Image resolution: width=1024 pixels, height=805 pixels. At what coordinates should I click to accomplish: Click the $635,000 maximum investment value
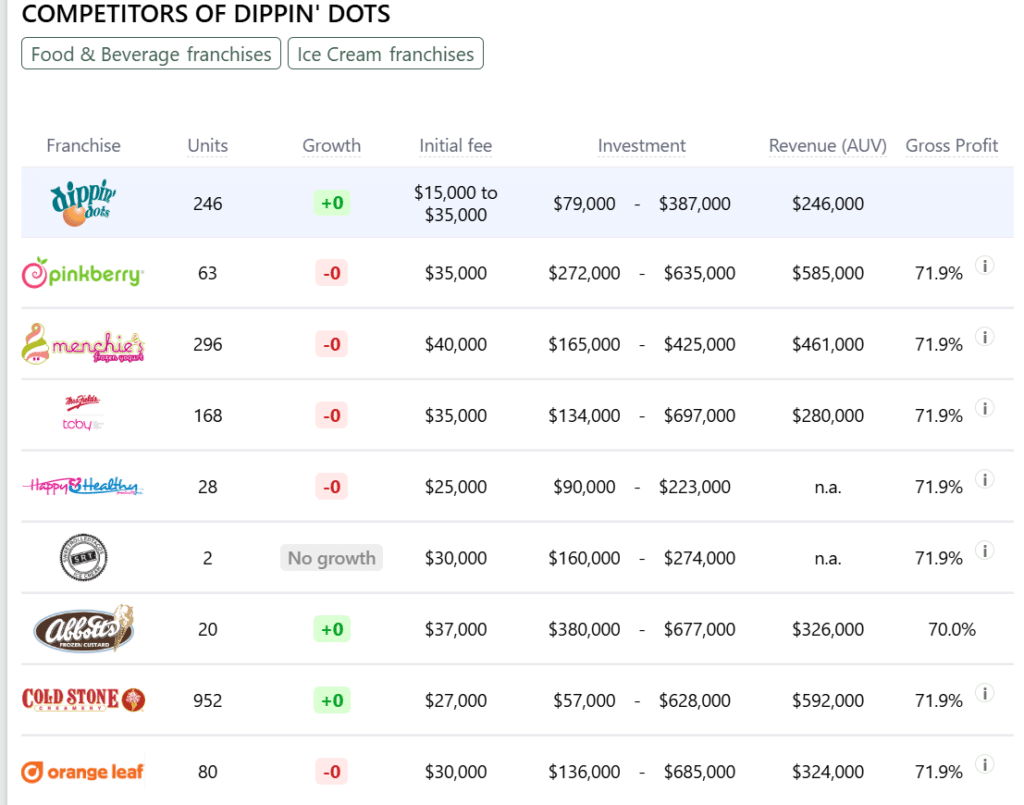point(699,273)
